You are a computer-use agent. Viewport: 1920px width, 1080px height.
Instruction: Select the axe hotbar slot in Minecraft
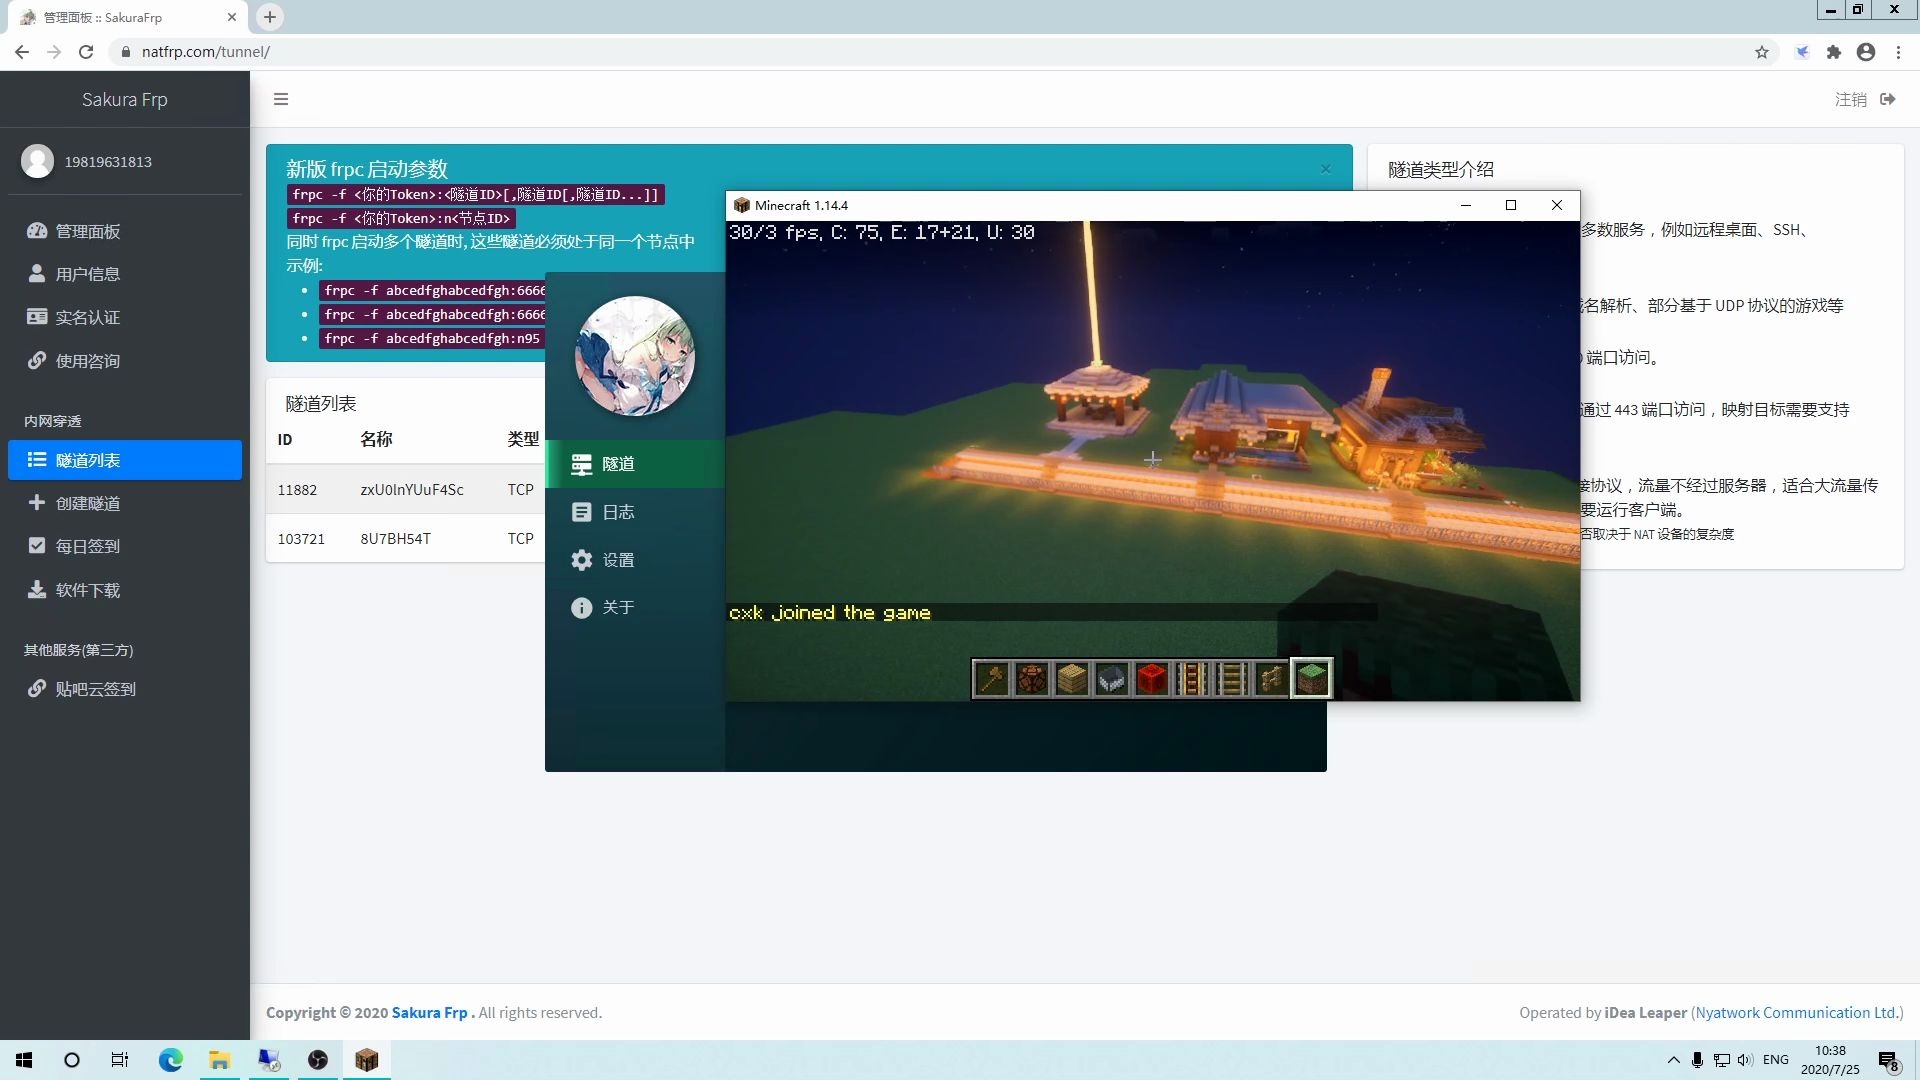coord(991,679)
